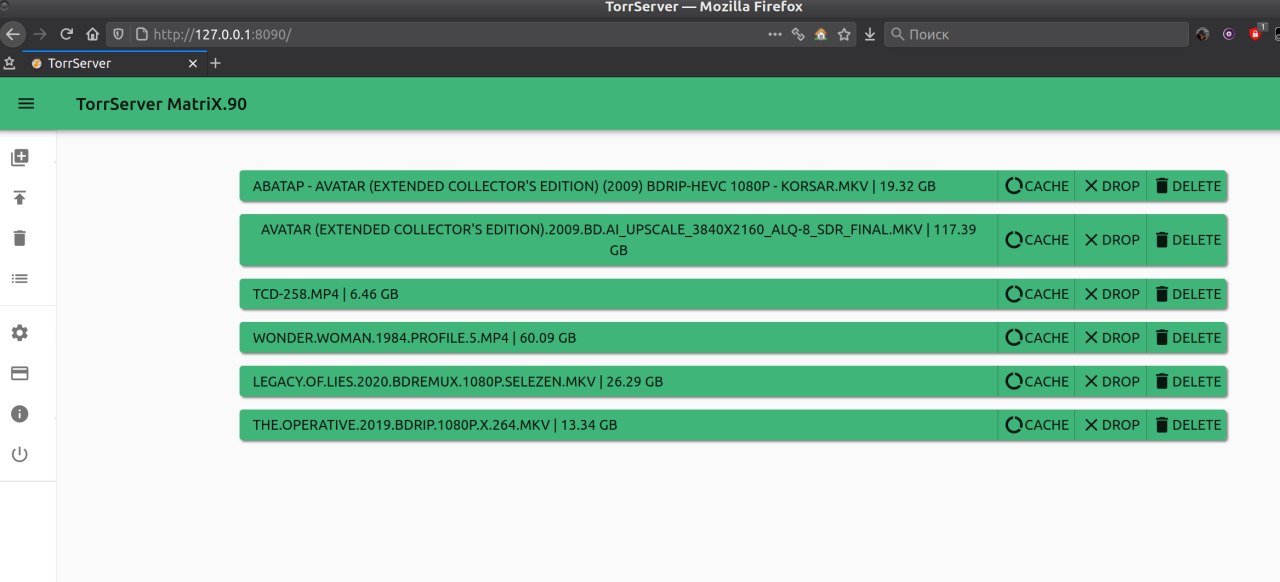Click the red lock extension icon

point(1257,33)
